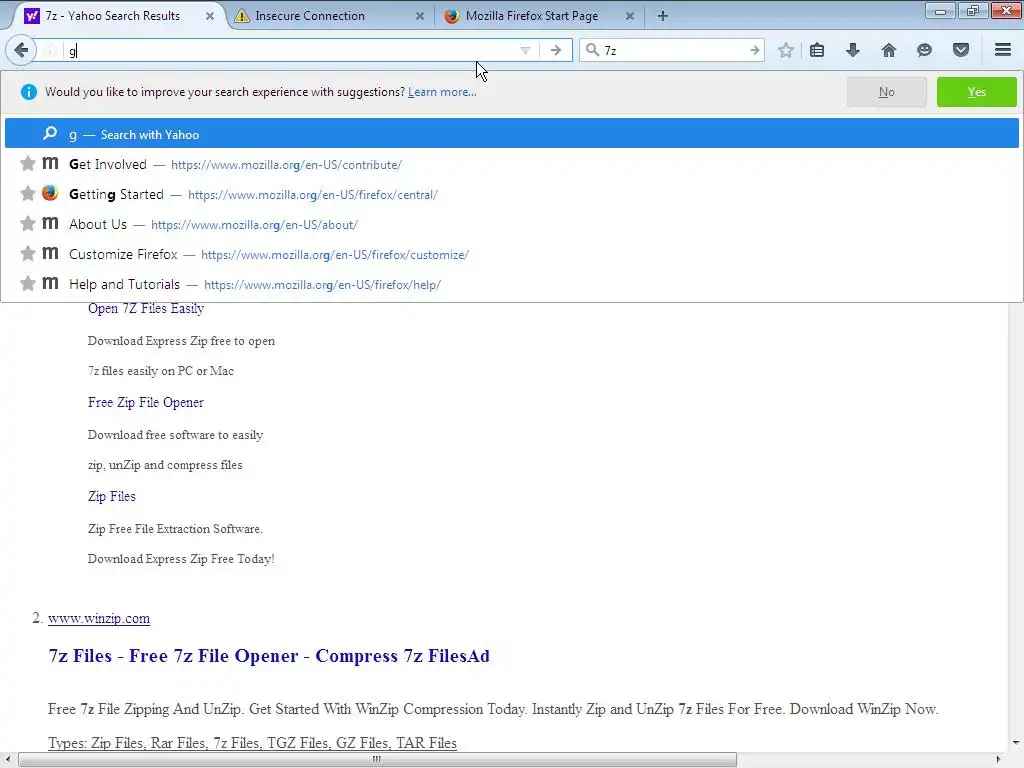The image size is (1024, 768).
Task: Click the text 'zip, unZip and compress files'
Action: 165,465
